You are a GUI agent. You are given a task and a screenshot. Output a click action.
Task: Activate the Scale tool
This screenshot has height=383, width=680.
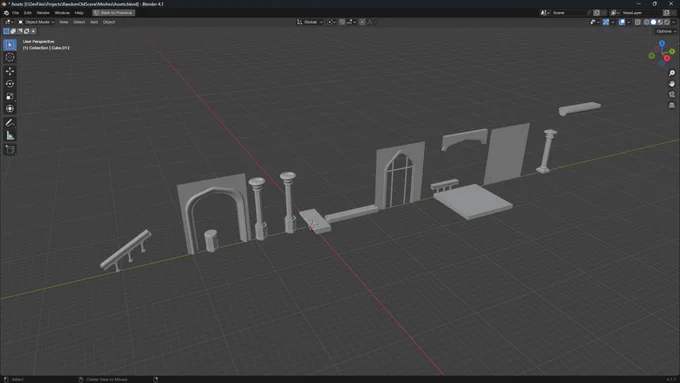click(10, 96)
